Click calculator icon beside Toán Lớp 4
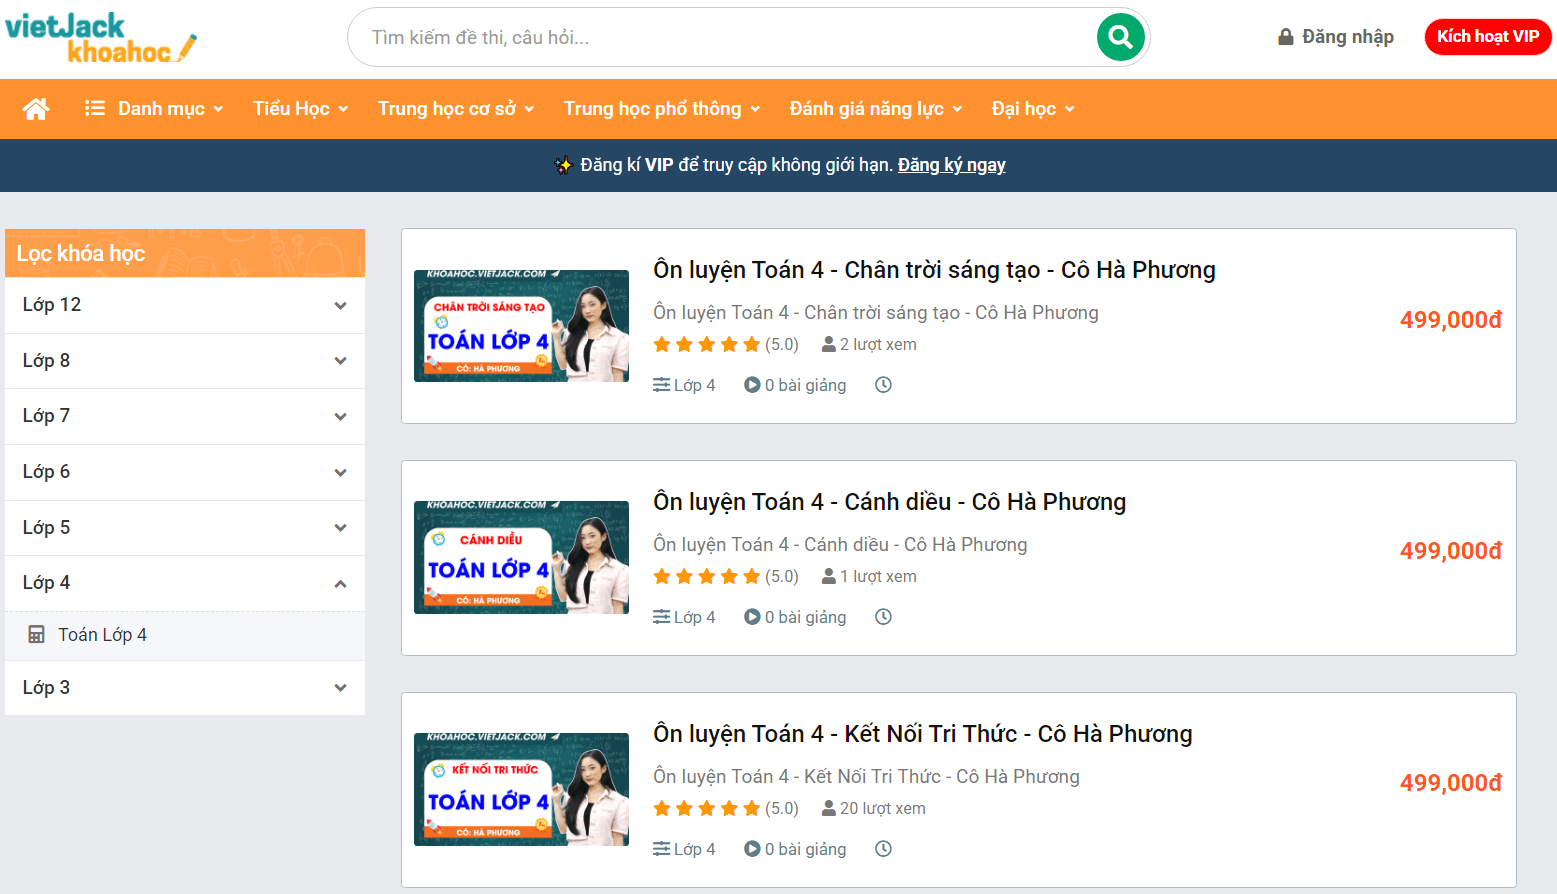Image resolution: width=1557 pixels, height=894 pixels. pyautogui.click(x=36, y=634)
